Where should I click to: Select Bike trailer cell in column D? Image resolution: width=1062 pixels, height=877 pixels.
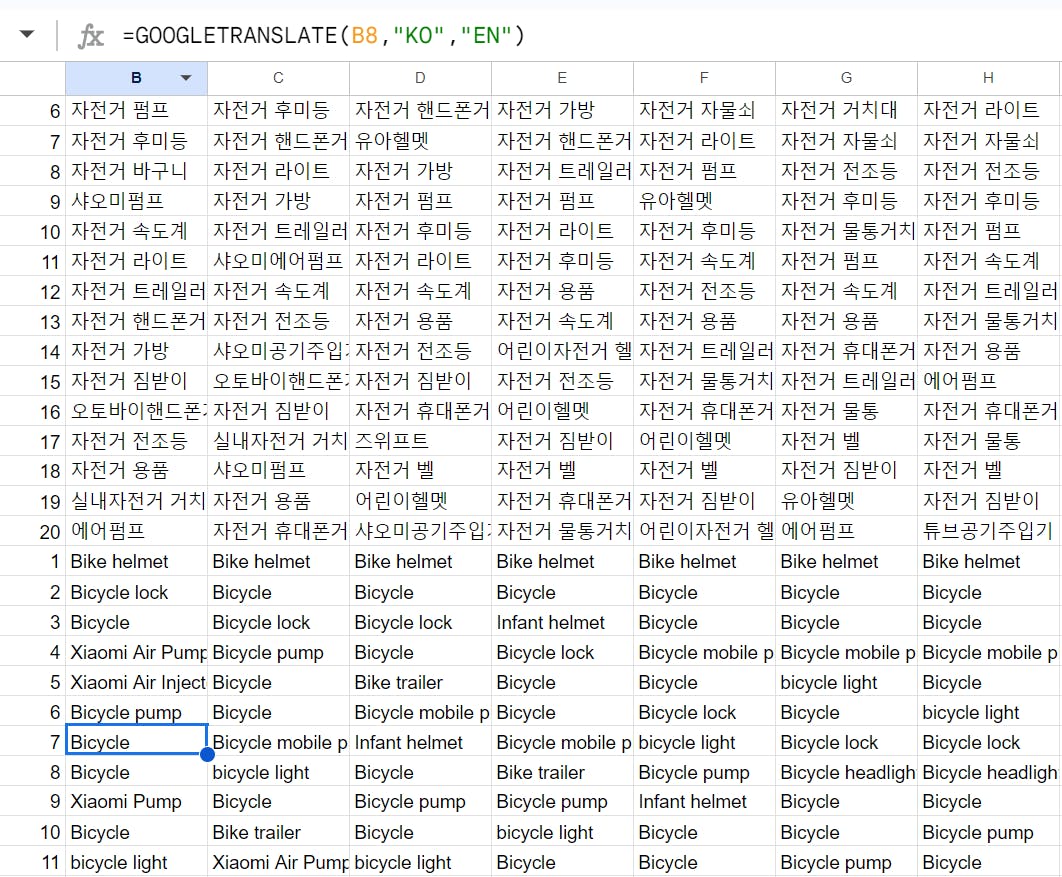click(421, 682)
